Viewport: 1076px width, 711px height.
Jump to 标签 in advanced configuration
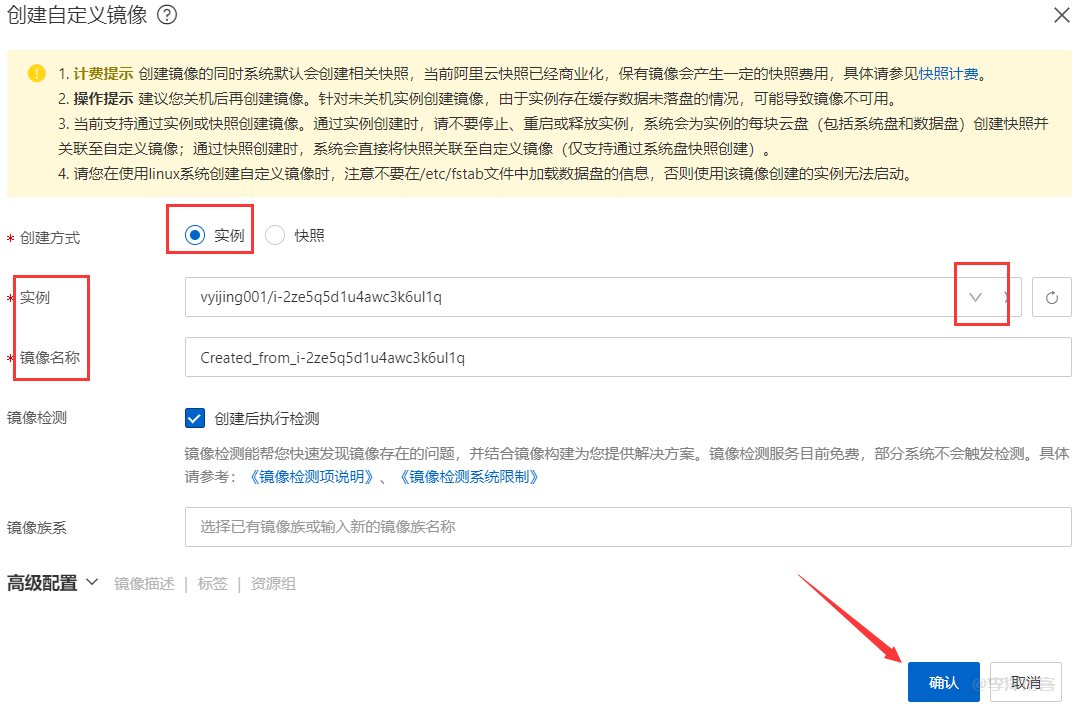click(212, 584)
